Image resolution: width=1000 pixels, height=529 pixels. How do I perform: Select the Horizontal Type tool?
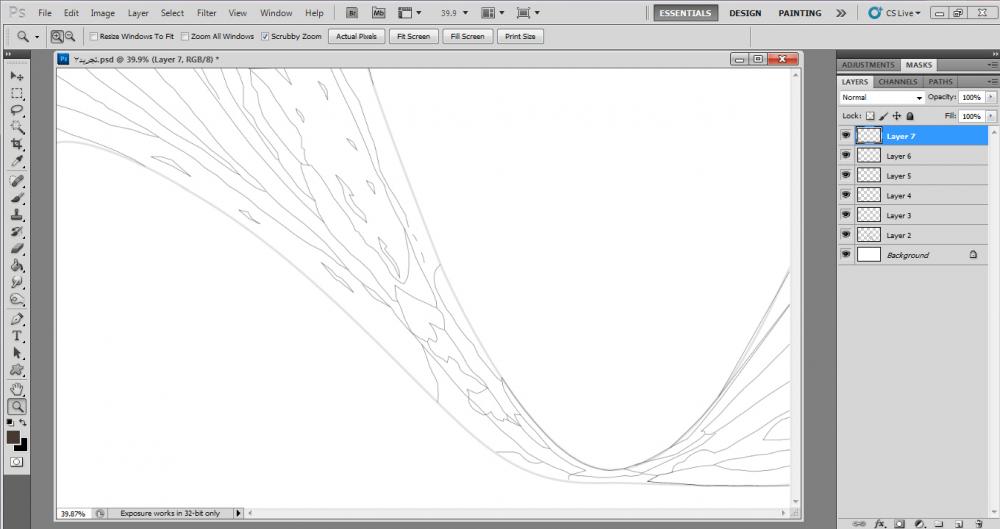coord(17,336)
